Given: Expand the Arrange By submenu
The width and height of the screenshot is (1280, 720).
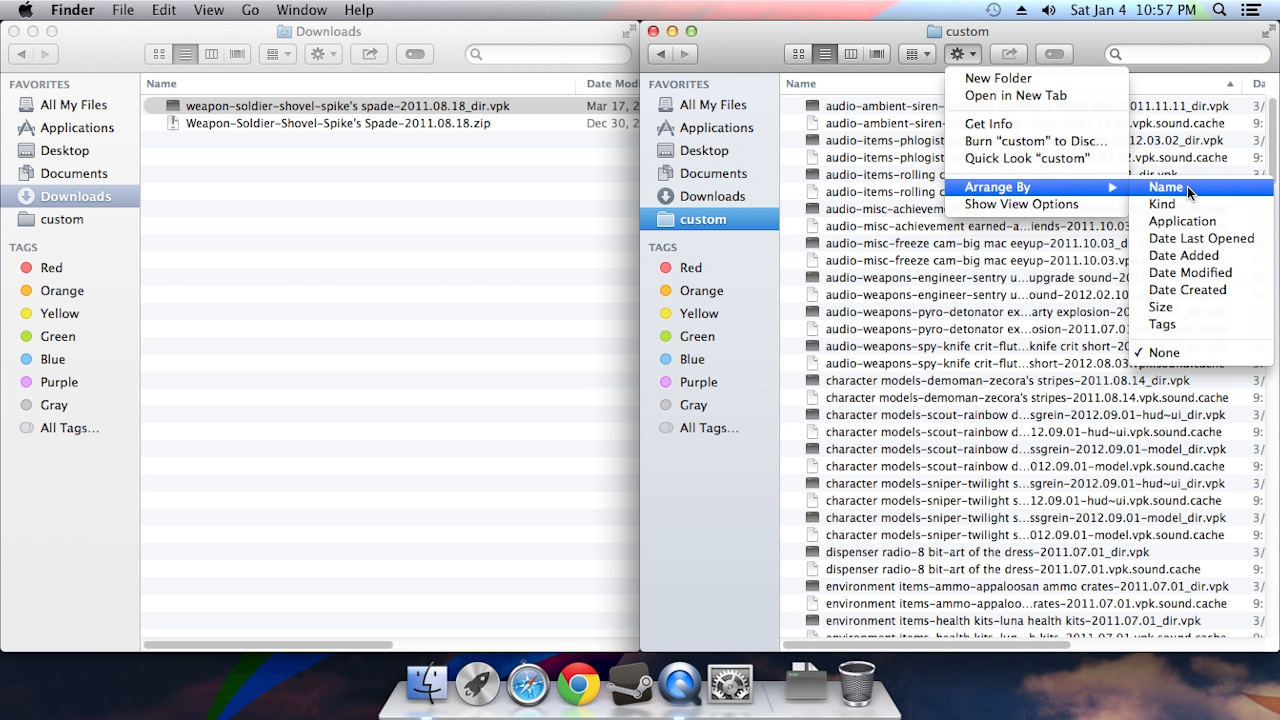Looking at the screenshot, I should [1036, 187].
